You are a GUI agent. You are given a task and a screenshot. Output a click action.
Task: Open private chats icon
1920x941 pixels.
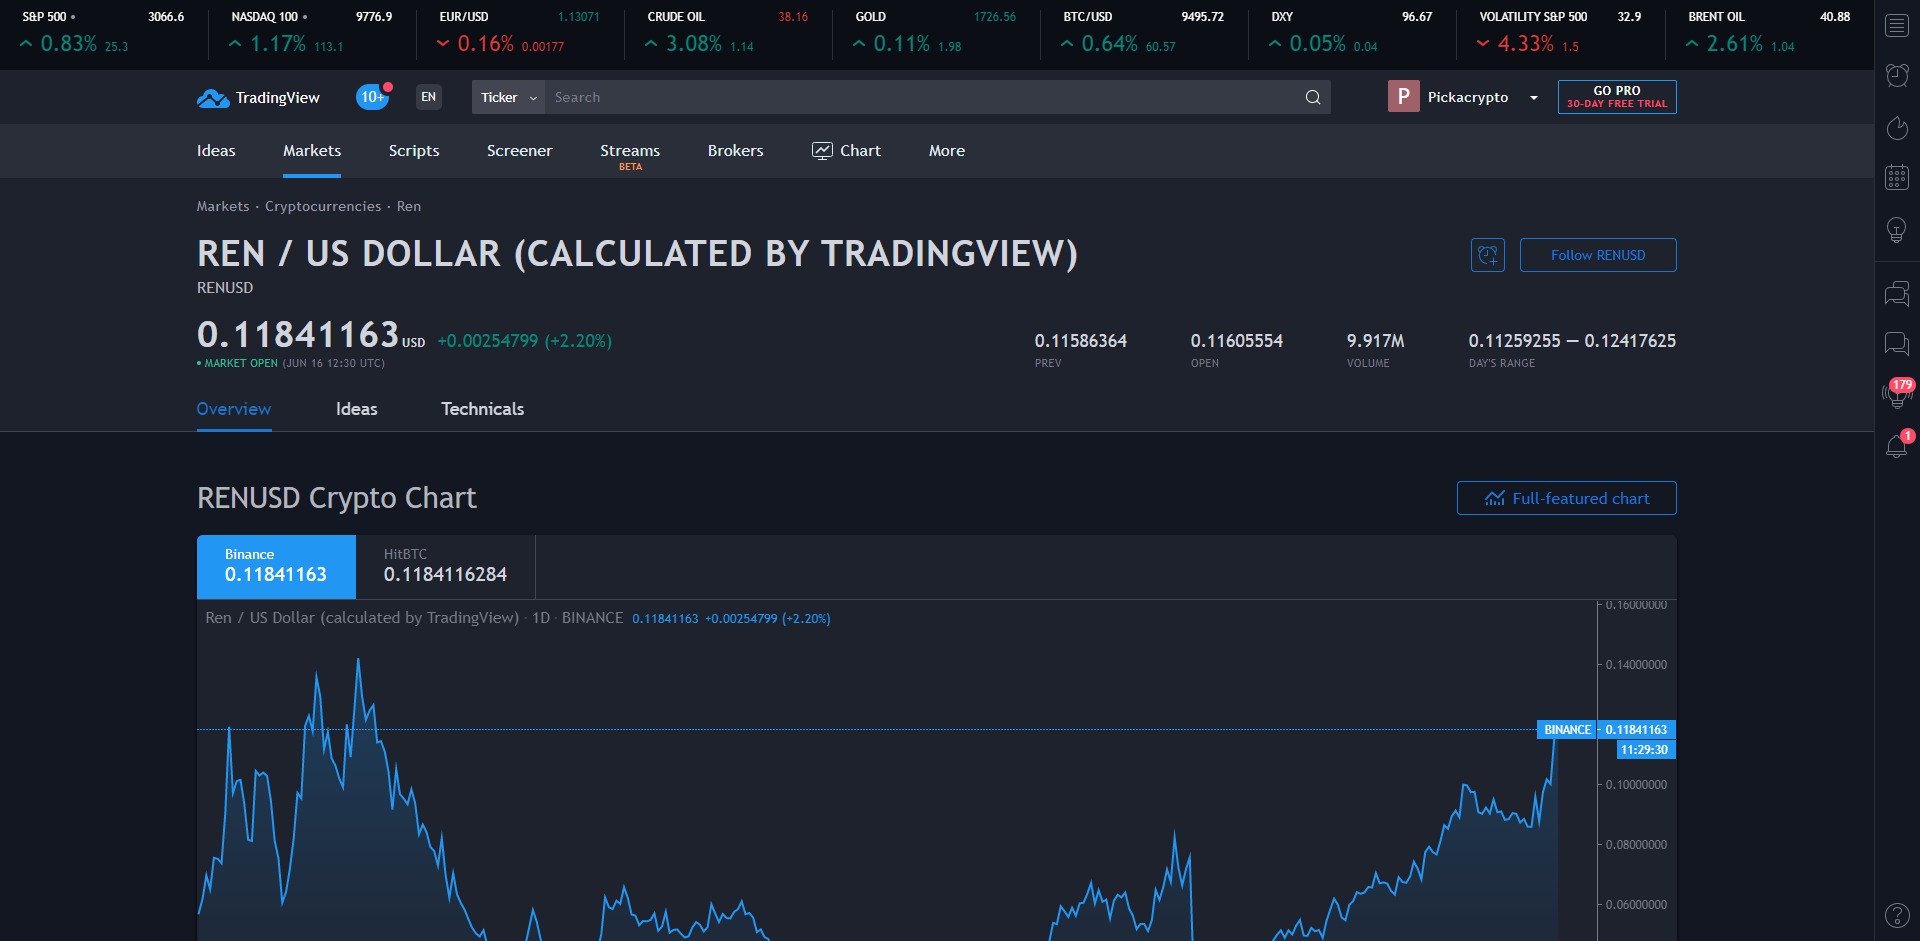click(1897, 344)
